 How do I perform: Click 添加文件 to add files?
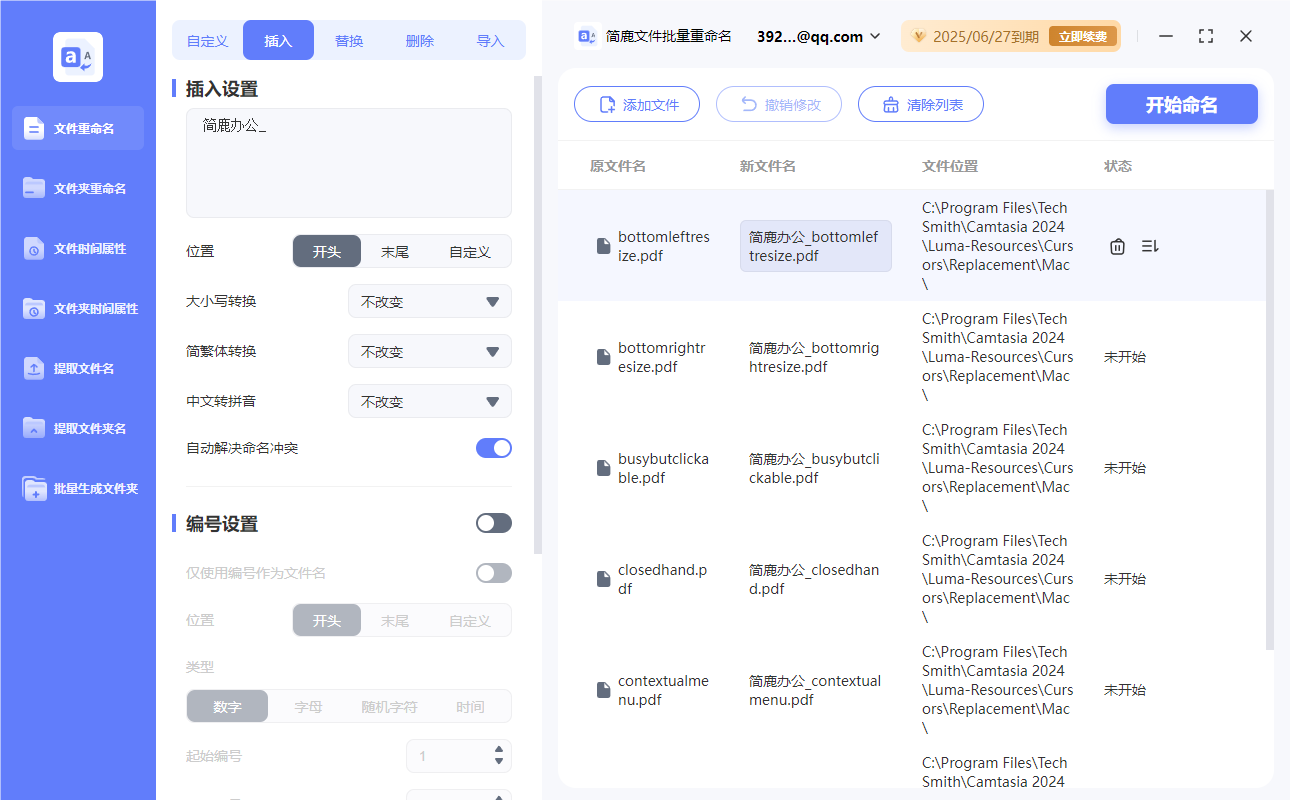(637, 104)
